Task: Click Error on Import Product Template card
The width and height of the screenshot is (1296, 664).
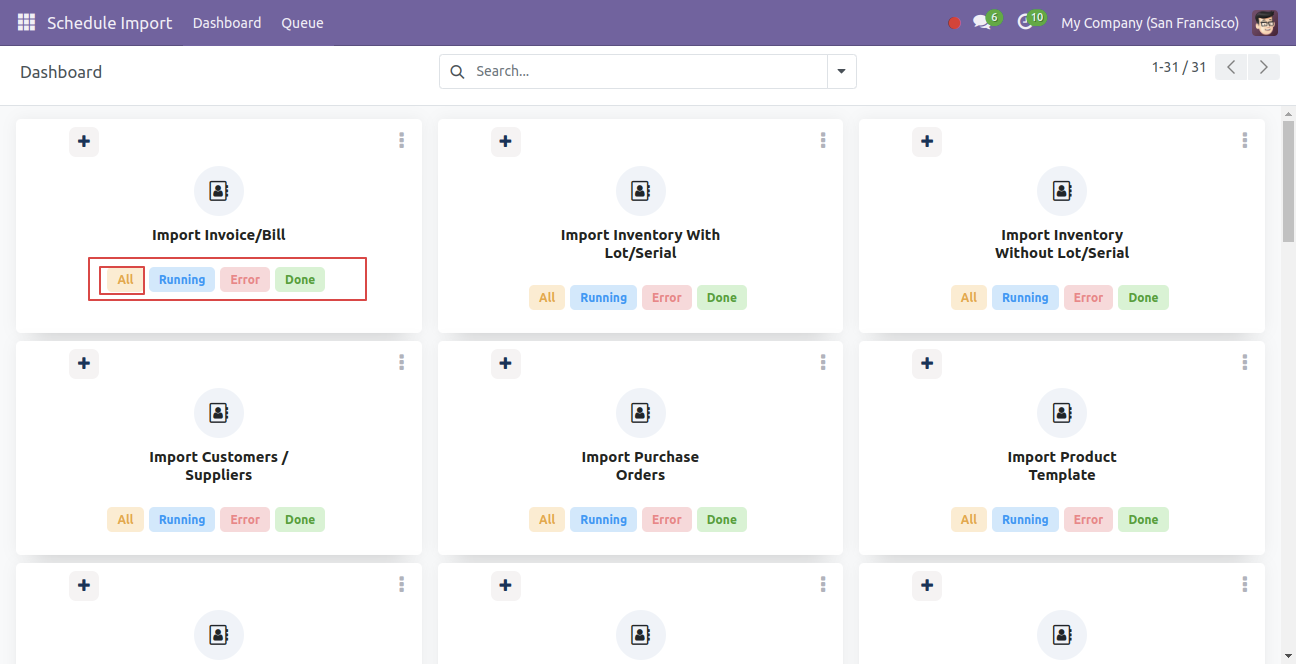Action: pos(1088,520)
